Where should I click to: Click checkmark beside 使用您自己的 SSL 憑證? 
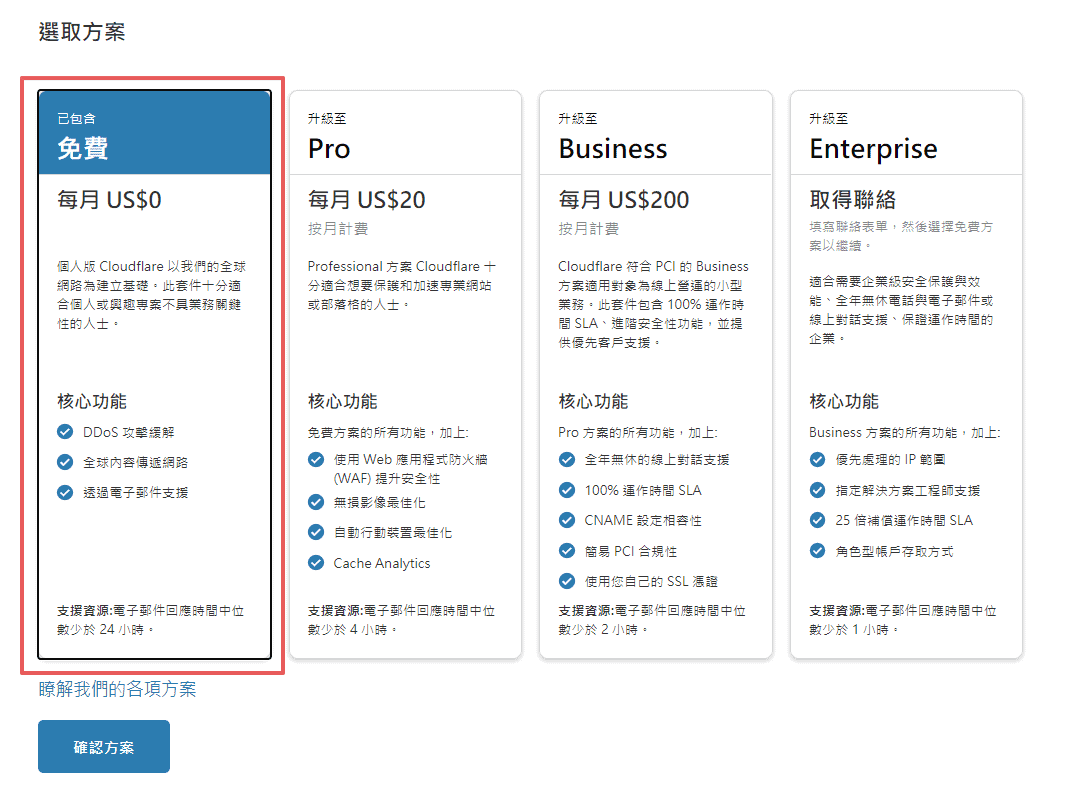point(567,581)
